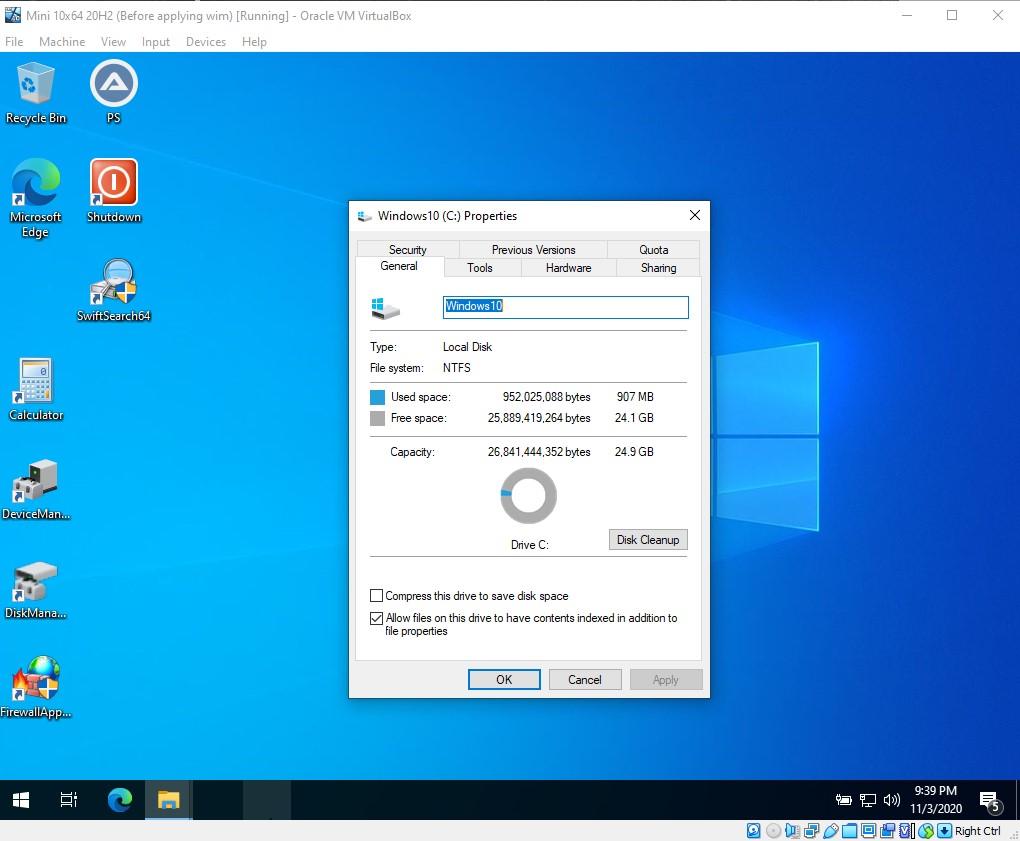Click the '26,841,444,352 bytes' capacity value
Image resolution: width=1020 pixels, height=841 pixels.
pyautogui.click(x=539, y=452)
